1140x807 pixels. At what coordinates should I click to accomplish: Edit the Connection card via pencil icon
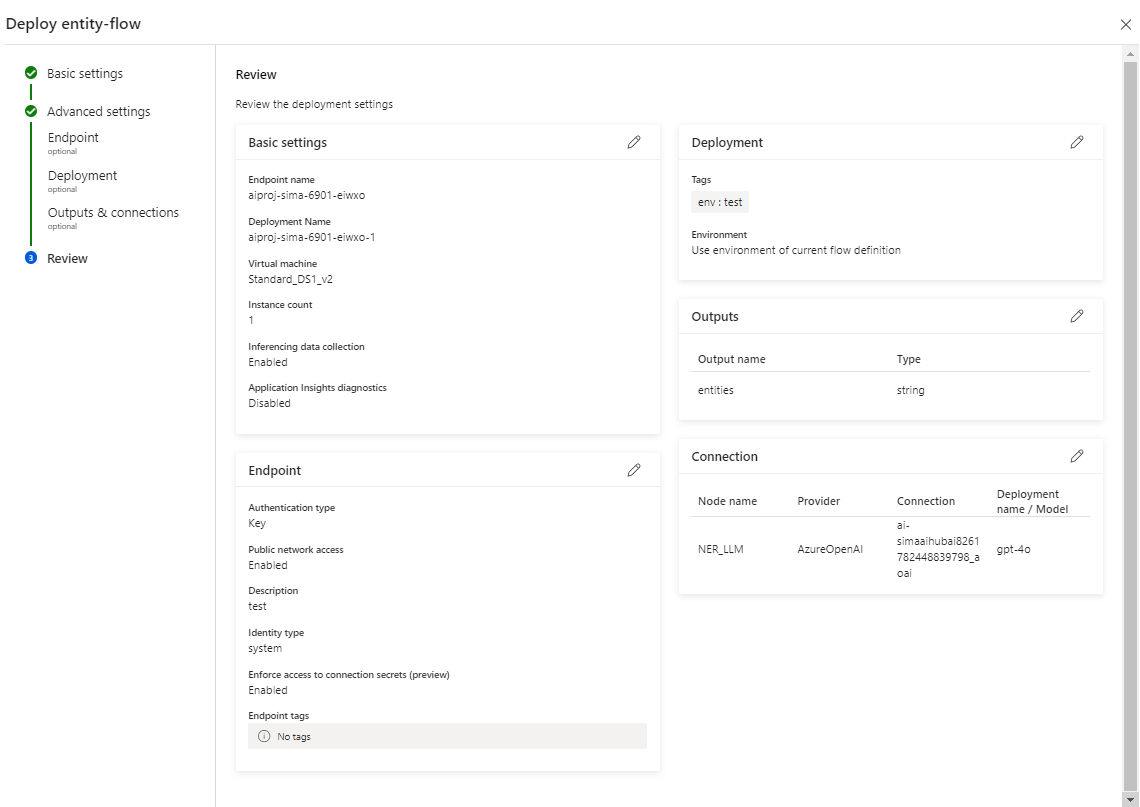1077,456
